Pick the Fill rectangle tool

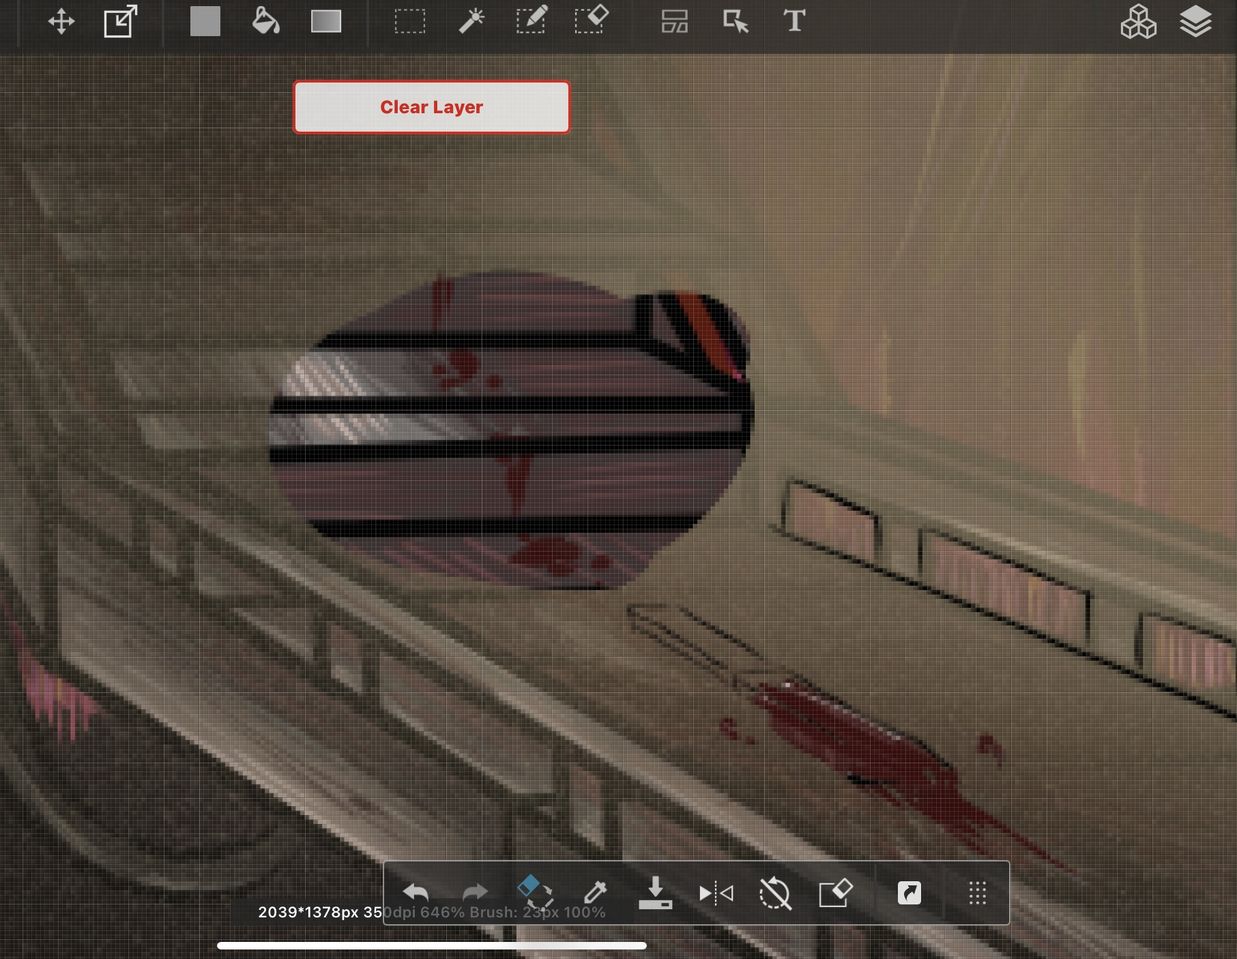pyautogui.click(x=205, y=22)
